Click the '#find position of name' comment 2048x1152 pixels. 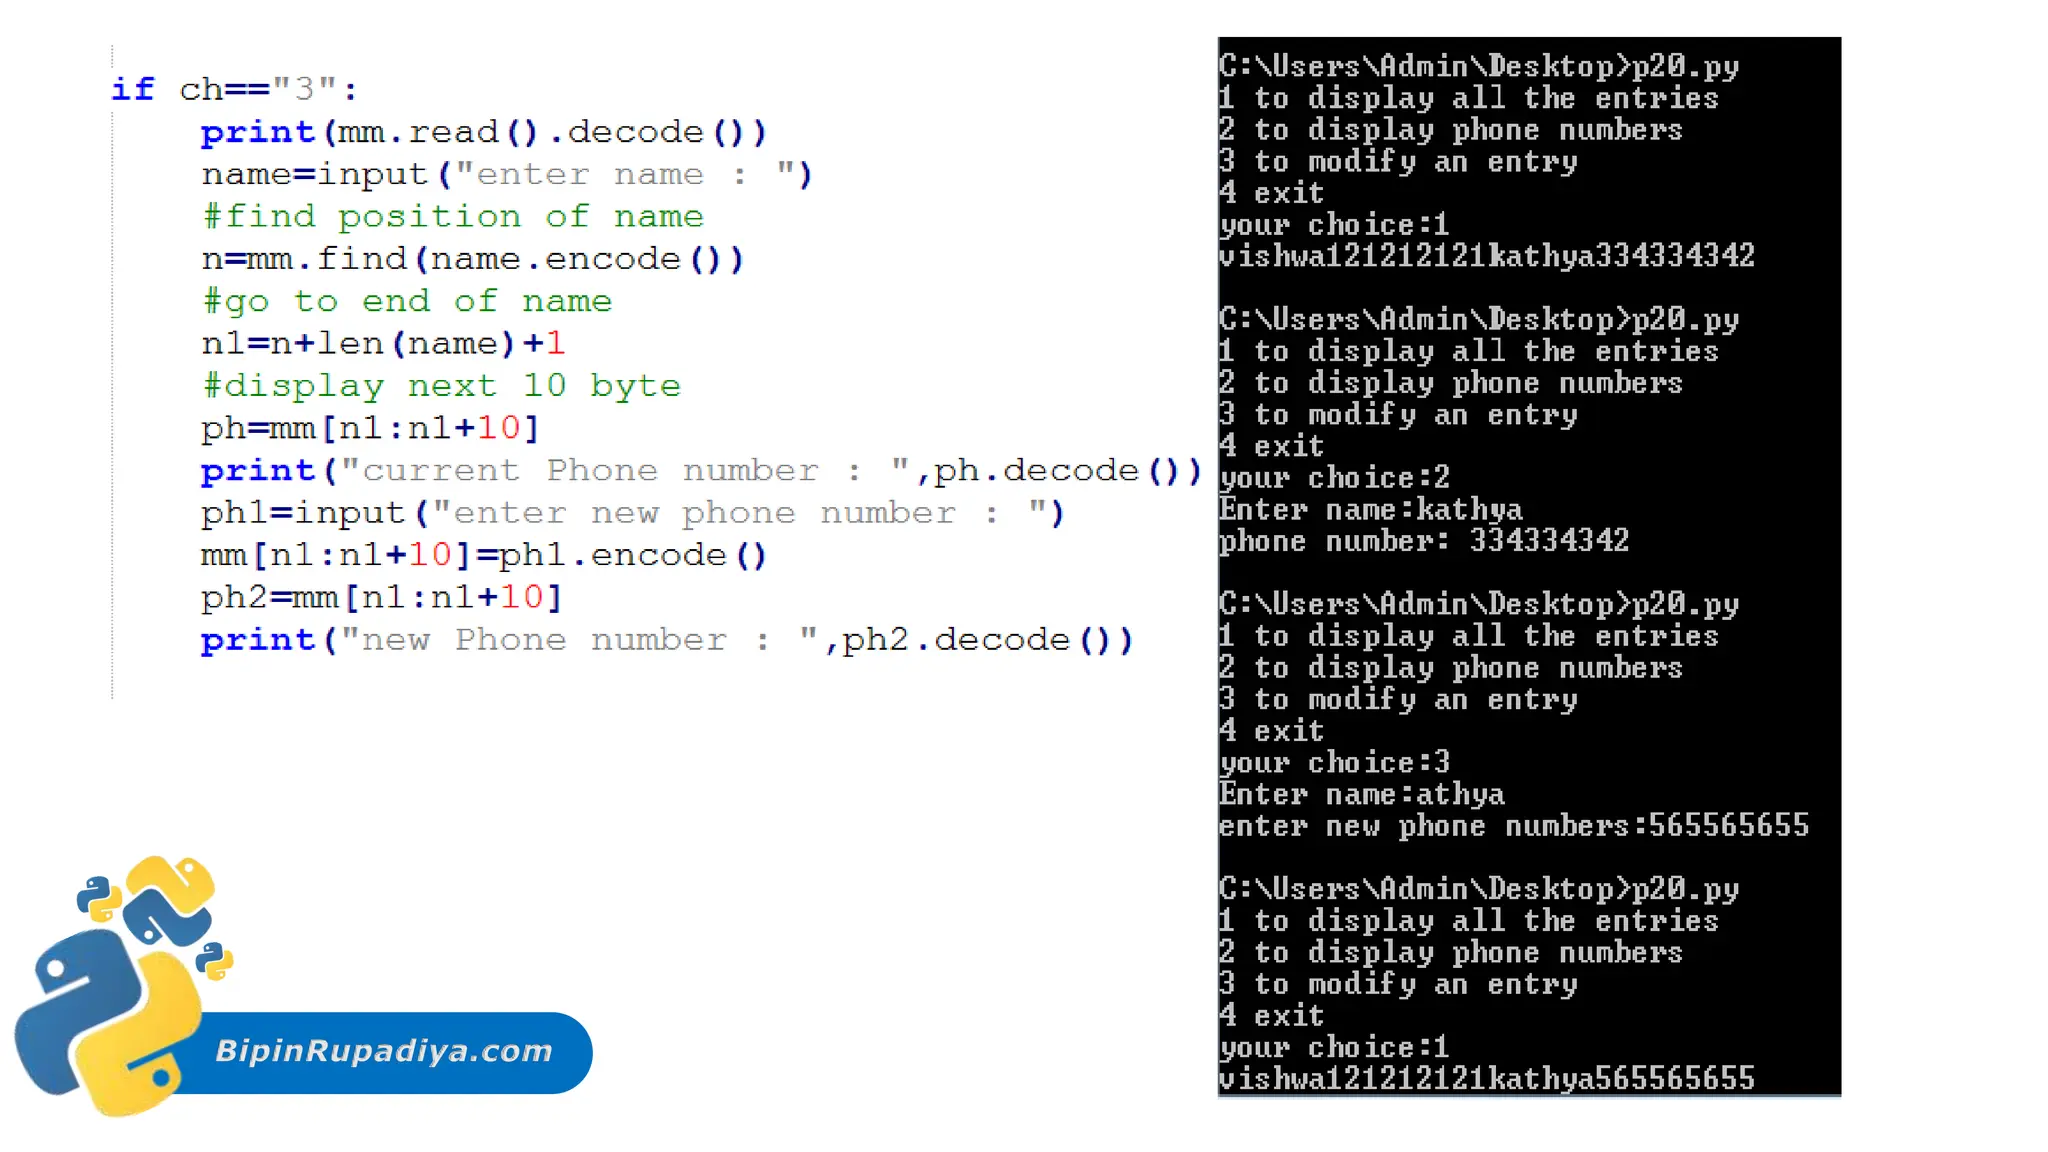tap(452, 217)
